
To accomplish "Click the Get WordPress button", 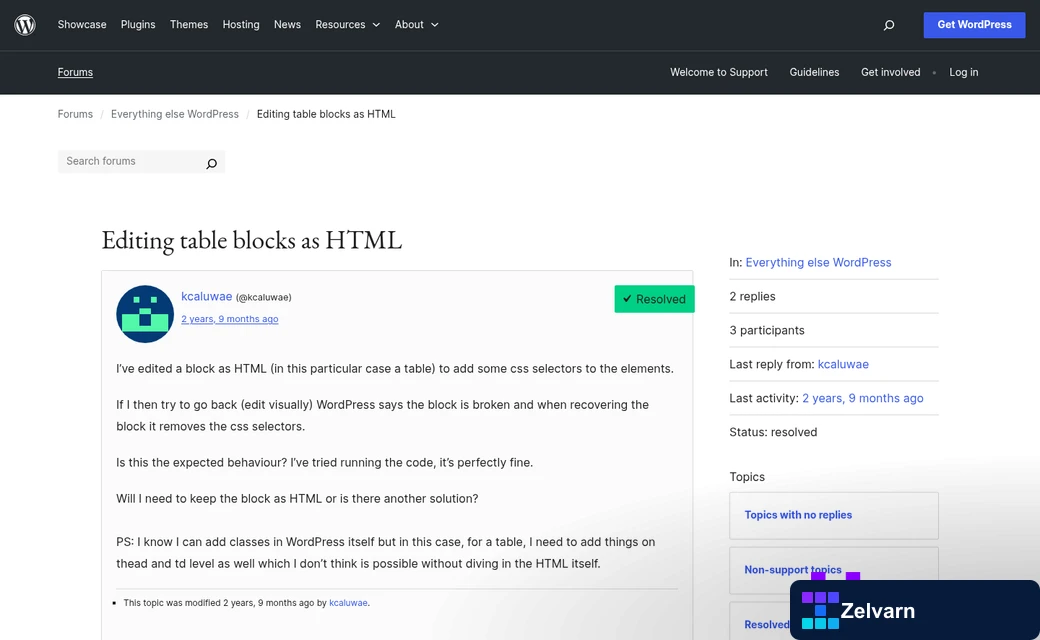I will click(x=974, y=25).
